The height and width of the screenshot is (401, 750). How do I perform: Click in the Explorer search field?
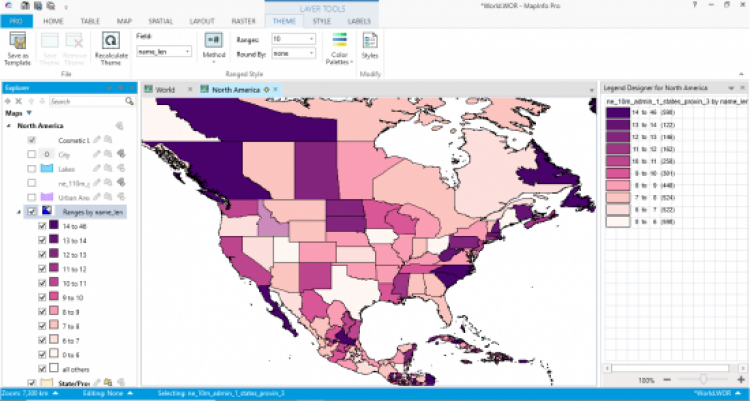pos(86,101)
